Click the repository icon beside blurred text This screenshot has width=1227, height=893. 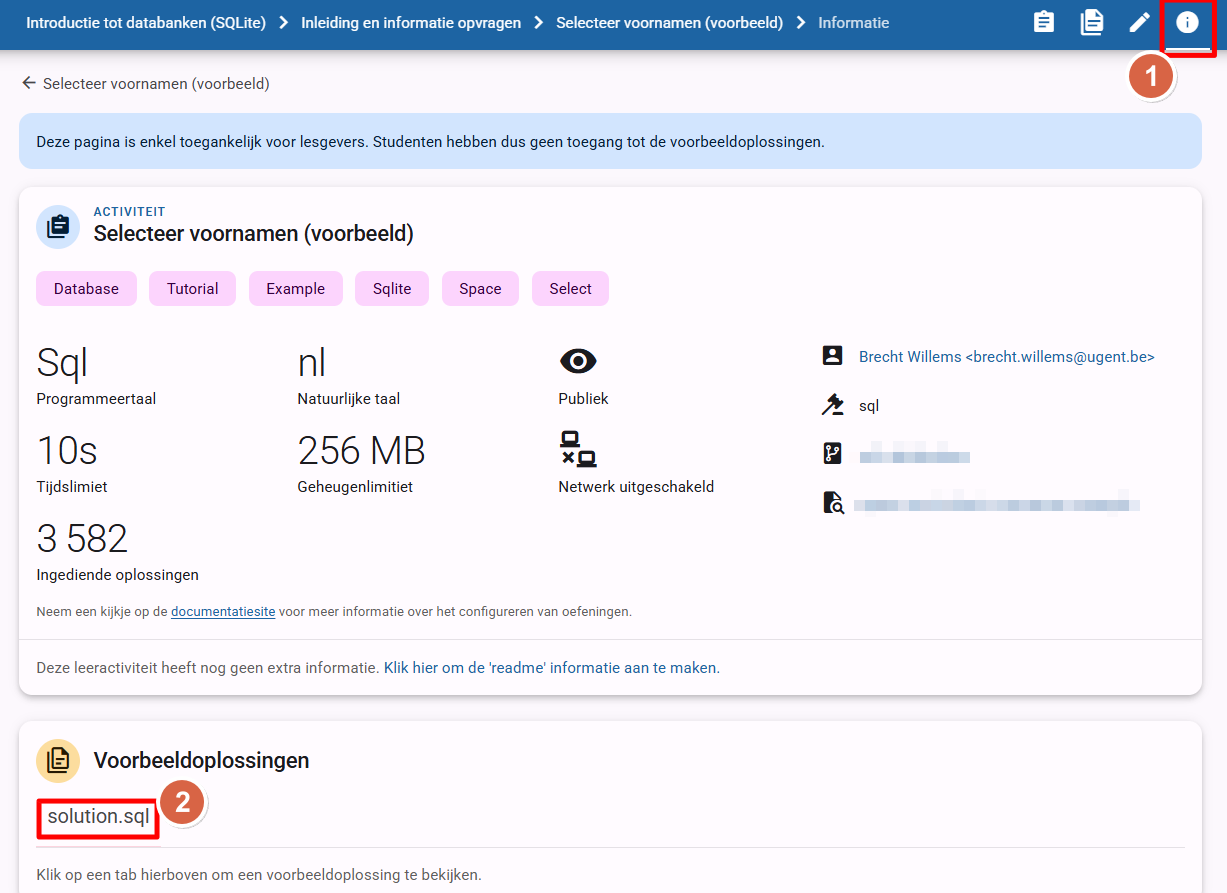point(833,454)
